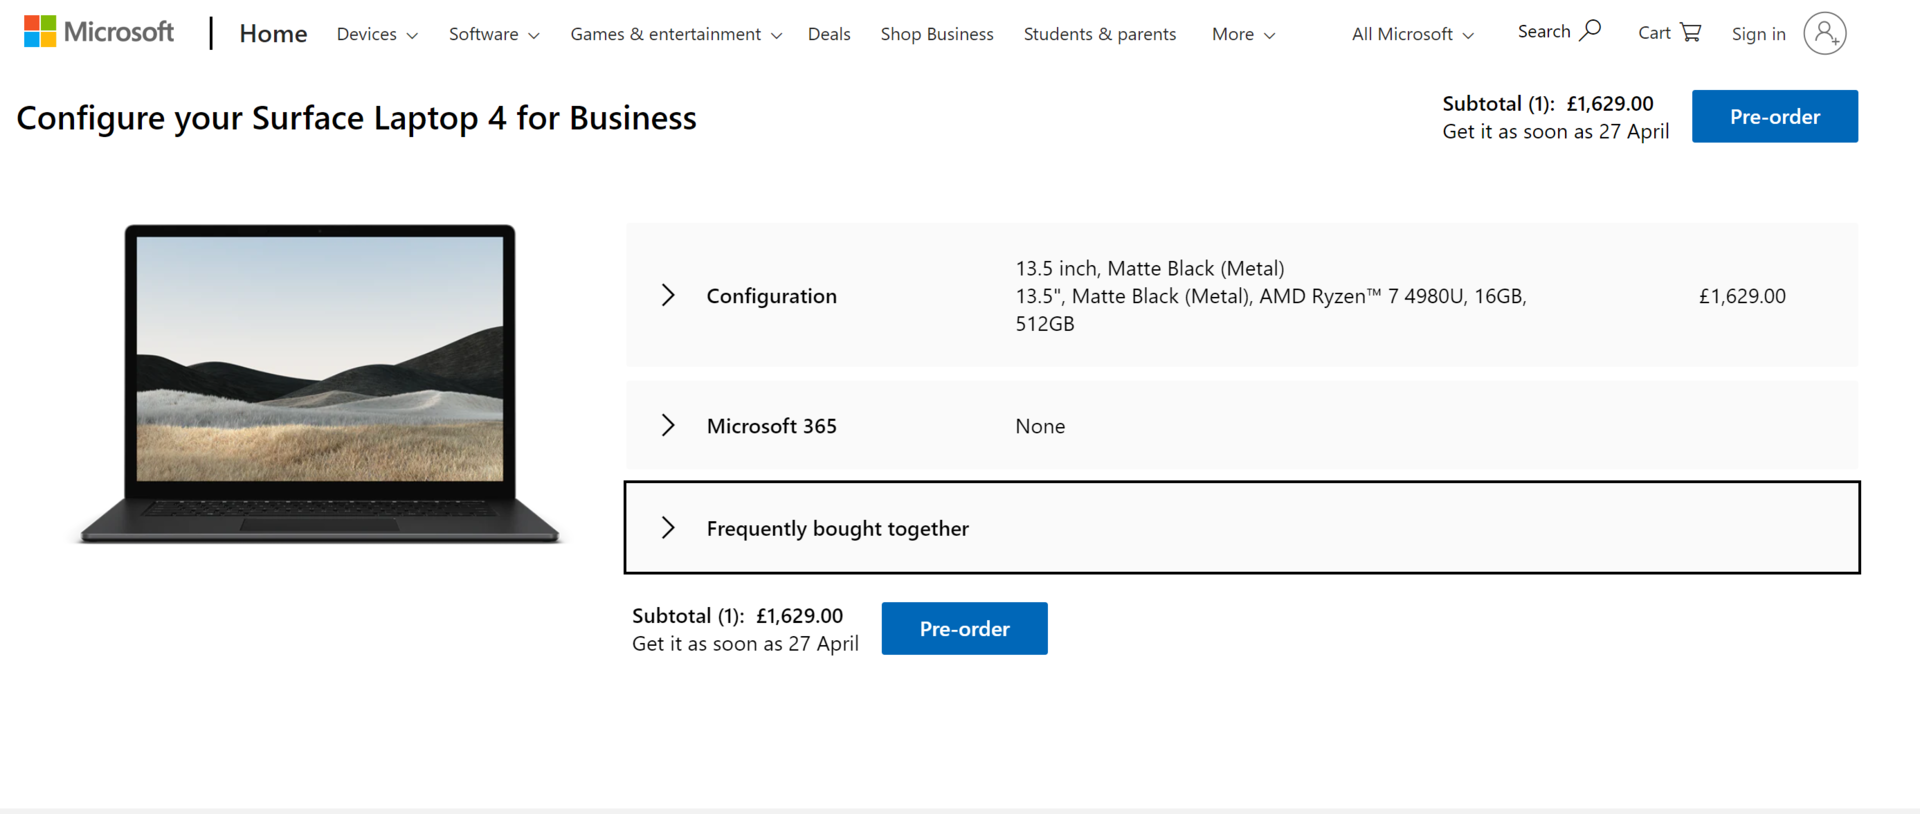
Task: Click the top Pre-order button
Action: point(1775,116)
